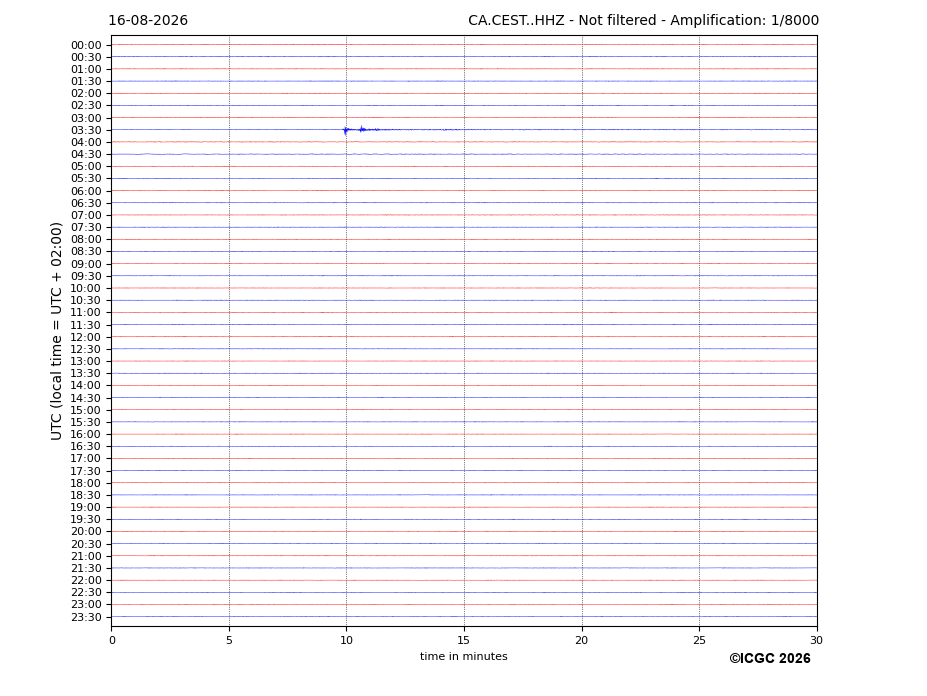Click the 00:30 time label
This screenshot has width=927, height=696.
[x=86, y=57]
